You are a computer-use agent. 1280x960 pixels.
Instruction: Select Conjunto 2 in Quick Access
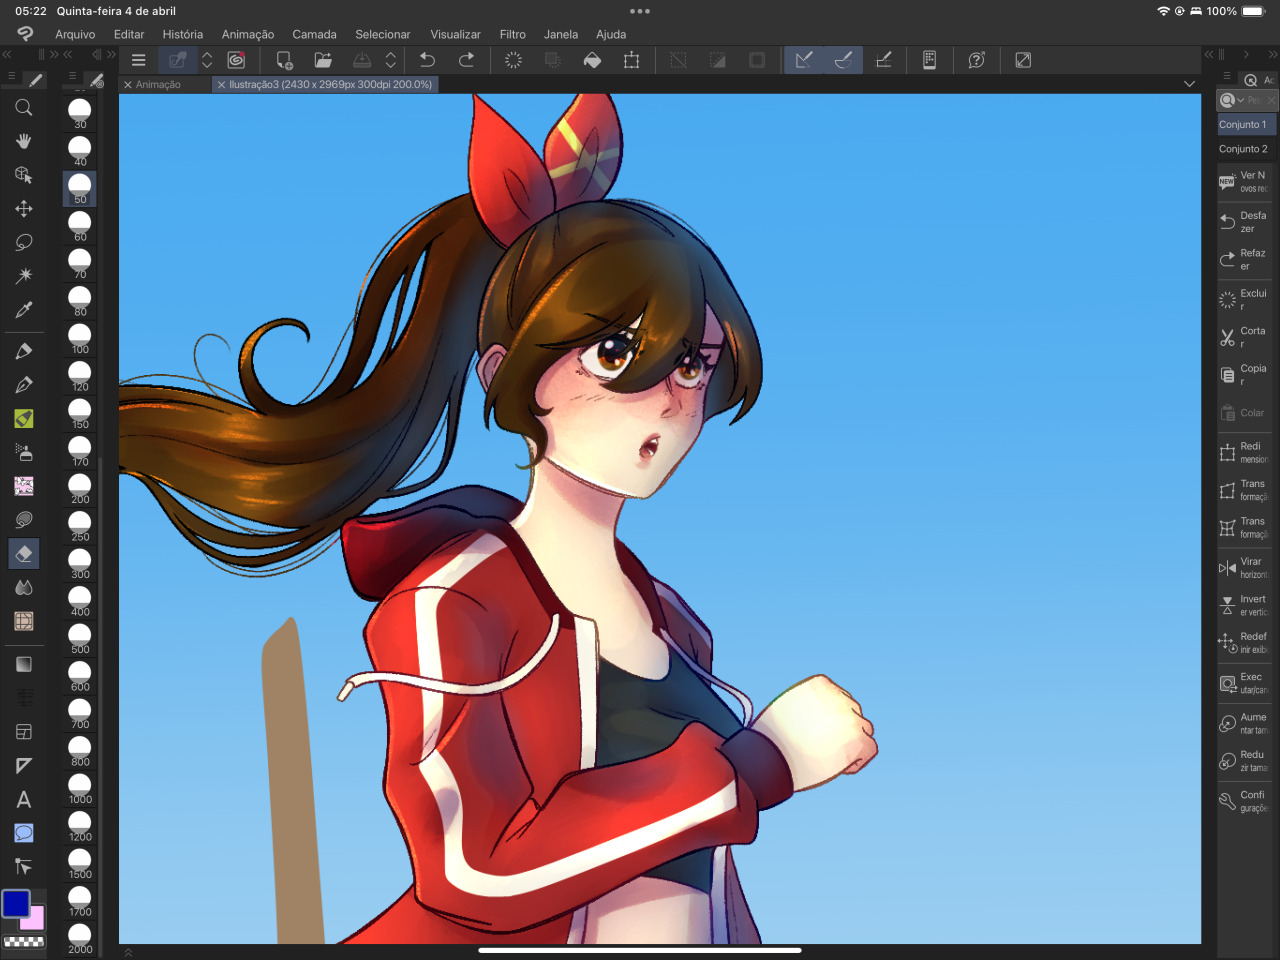click(1244, 149)
